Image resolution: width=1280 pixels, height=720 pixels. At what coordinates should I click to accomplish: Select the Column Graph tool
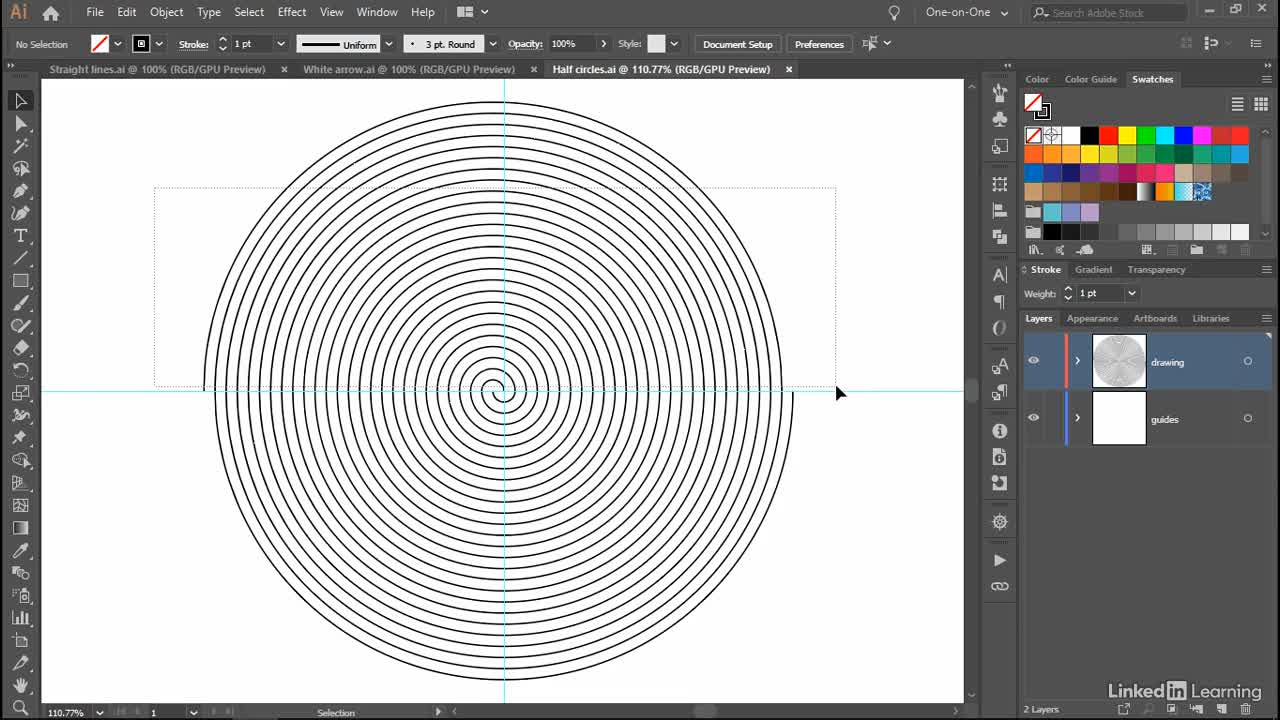[x=20, y=618]
